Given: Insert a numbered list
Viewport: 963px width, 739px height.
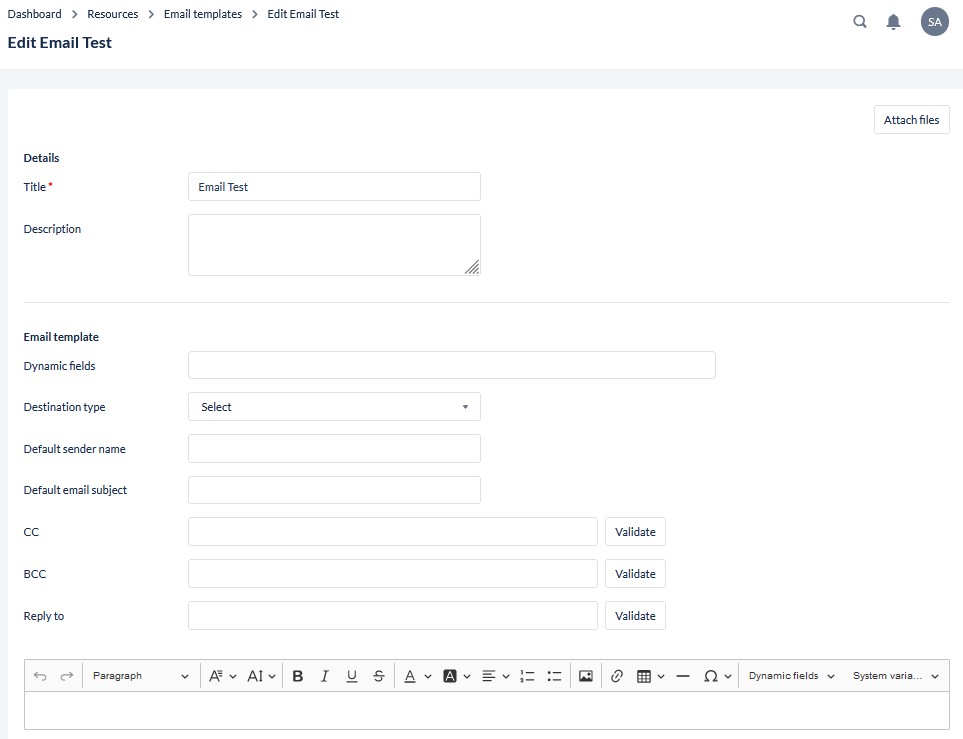Looking at the screenshot, I should [528, 676].
